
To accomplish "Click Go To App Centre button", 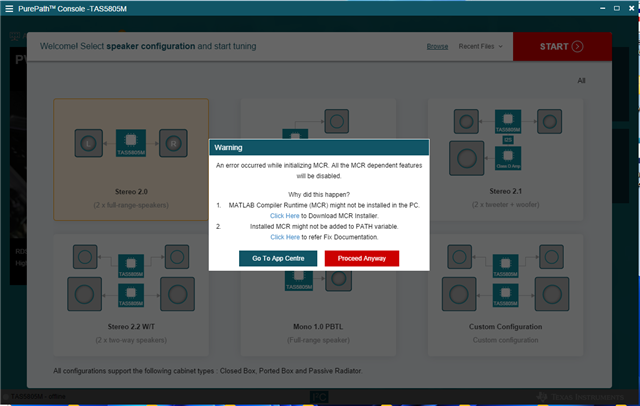I will pos(278,258).
